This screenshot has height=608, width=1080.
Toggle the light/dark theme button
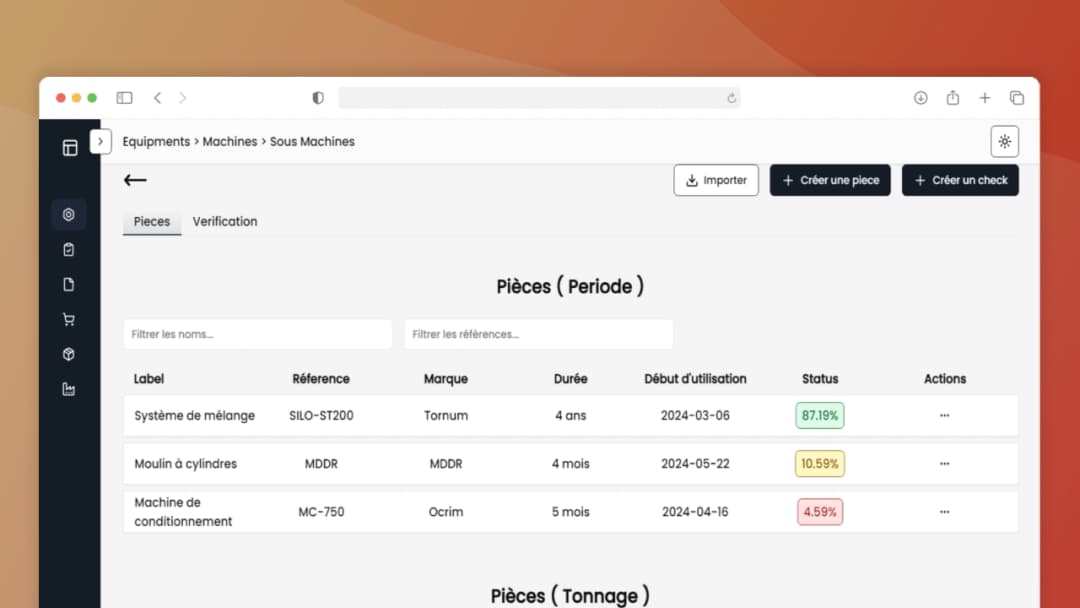click(1004, 142)
